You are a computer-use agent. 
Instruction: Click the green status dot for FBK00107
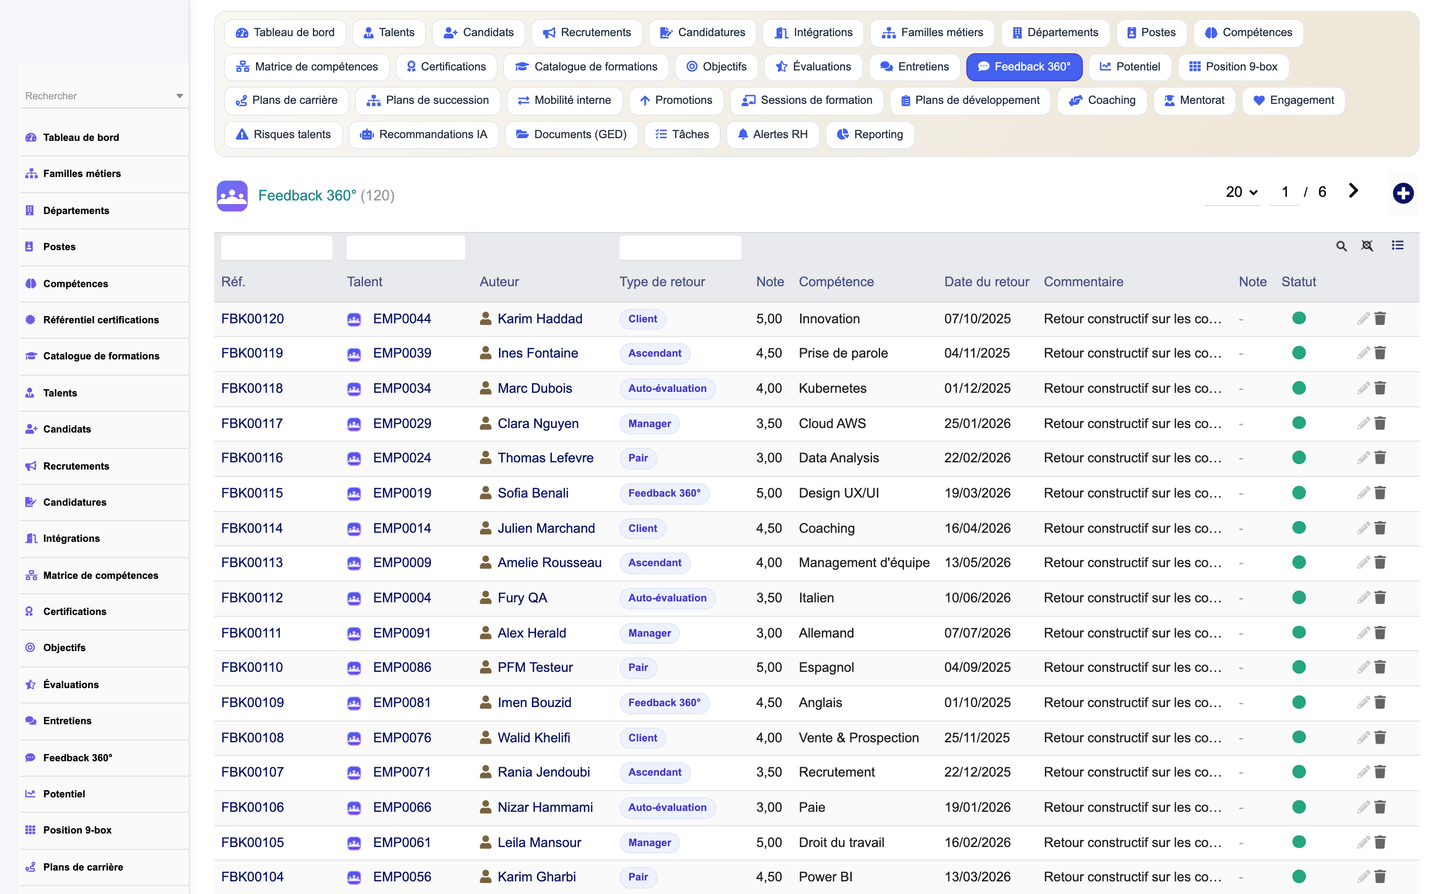[1299, 772]
